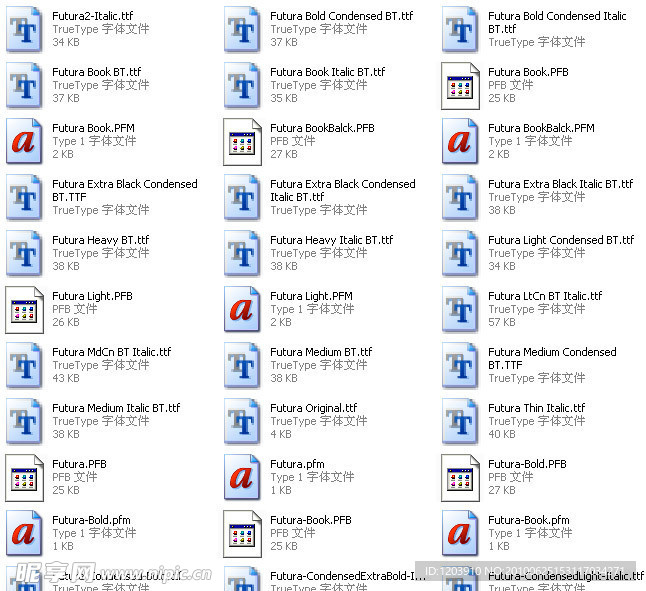Select the Futura Original.ttf icon
The height and width of the screenshot is (591, 646).
pyautogui.click(x=242, y=421)
